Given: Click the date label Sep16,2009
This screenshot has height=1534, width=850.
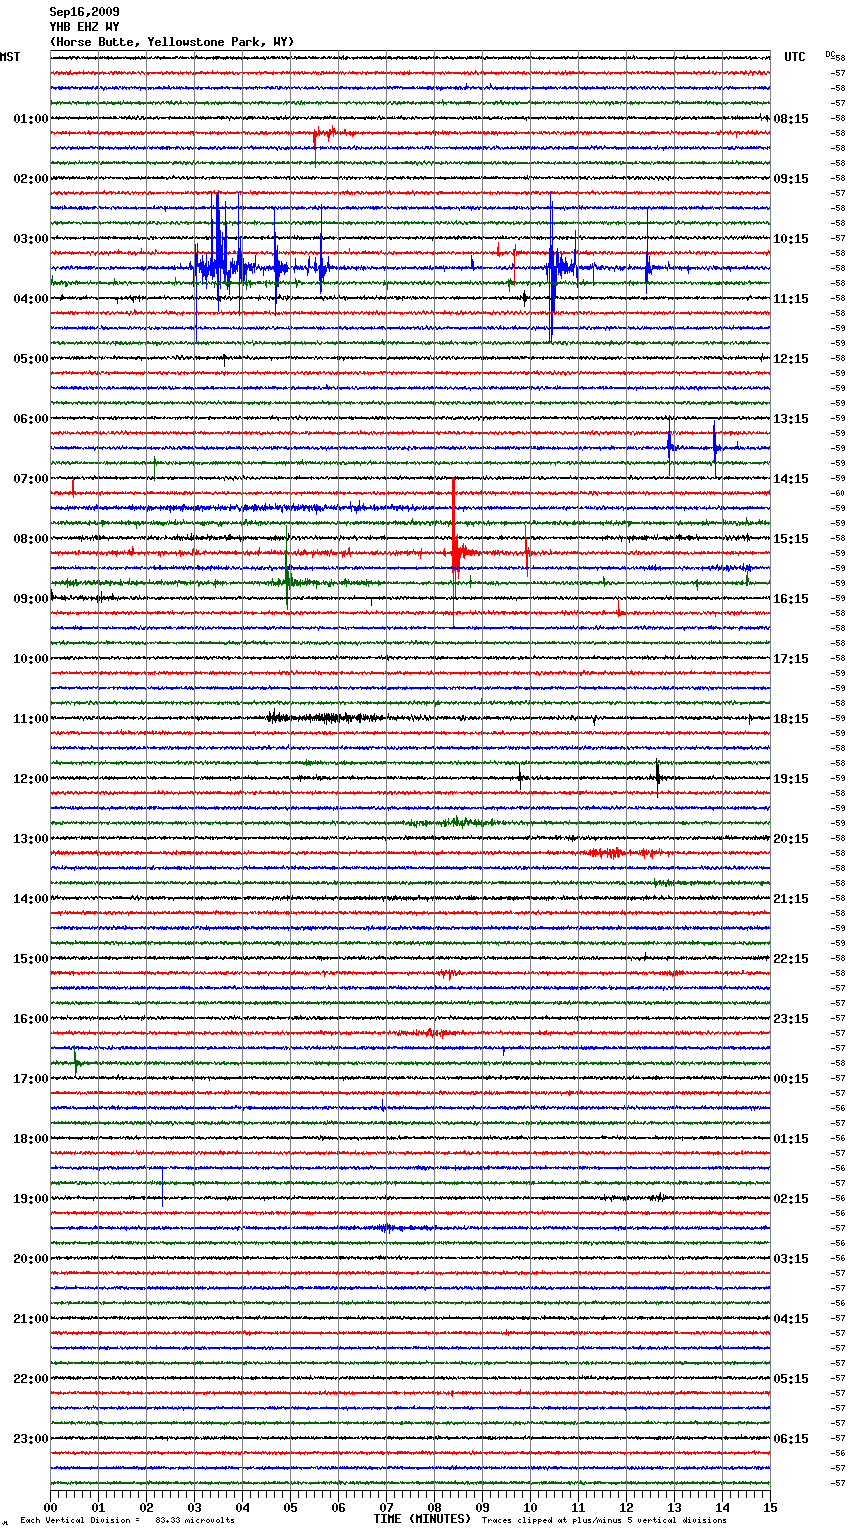Looking at the screenshot, I should tap(85, 13).
